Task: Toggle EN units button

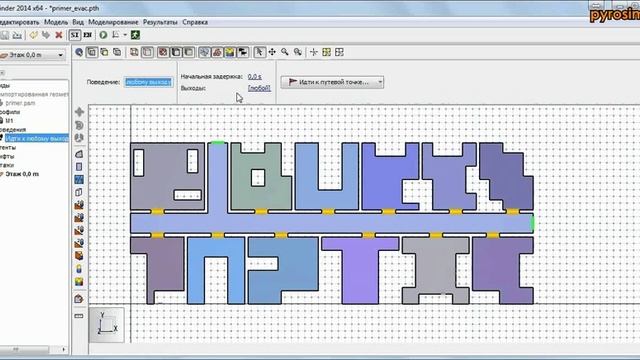Action: pyautogui.click(x=87, y=35)
